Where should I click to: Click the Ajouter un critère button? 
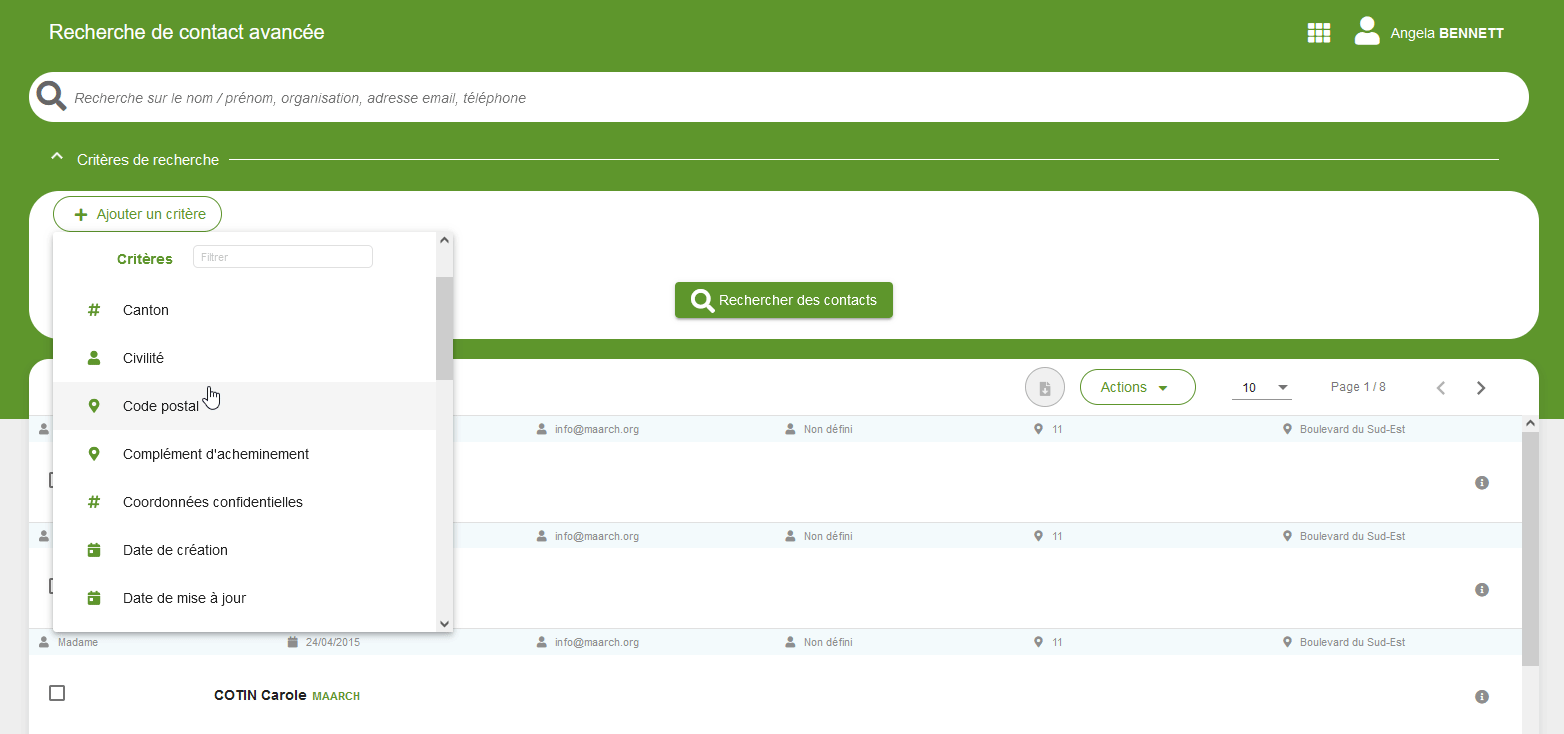[138, 214]
